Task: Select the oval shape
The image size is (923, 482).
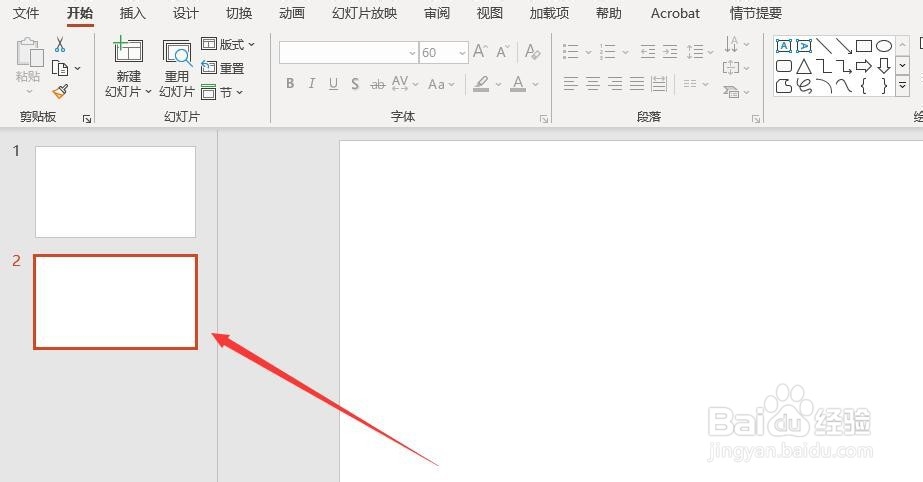Action: tap(884, 46)
